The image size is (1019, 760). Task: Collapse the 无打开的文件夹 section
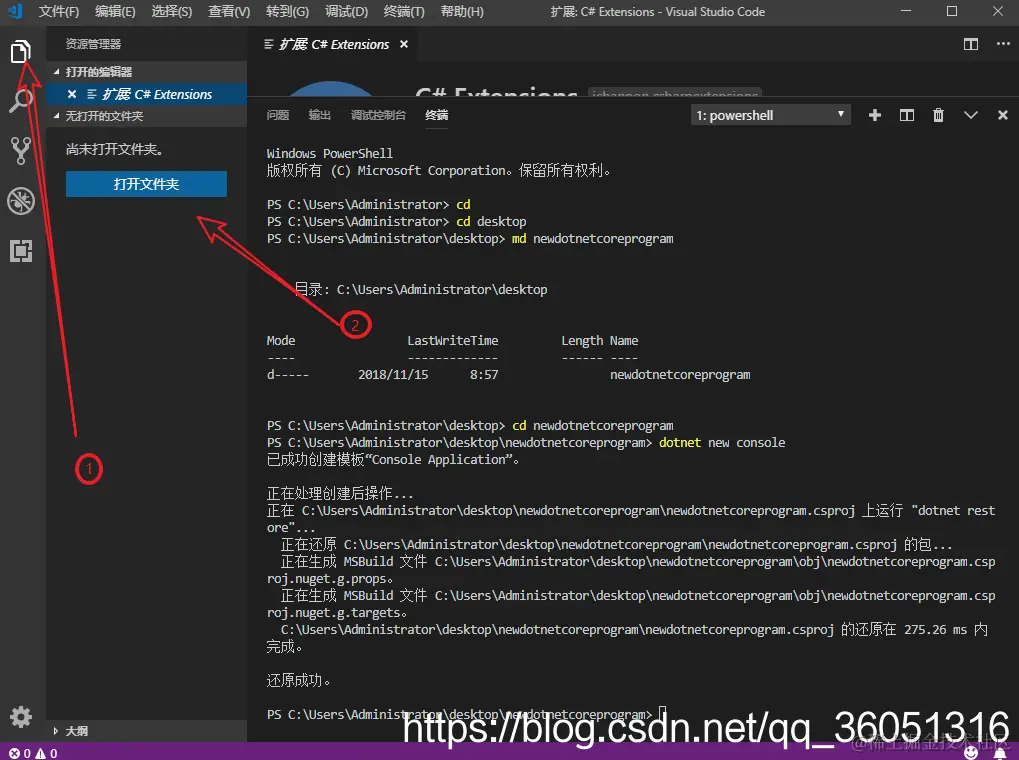pos(147,116)
